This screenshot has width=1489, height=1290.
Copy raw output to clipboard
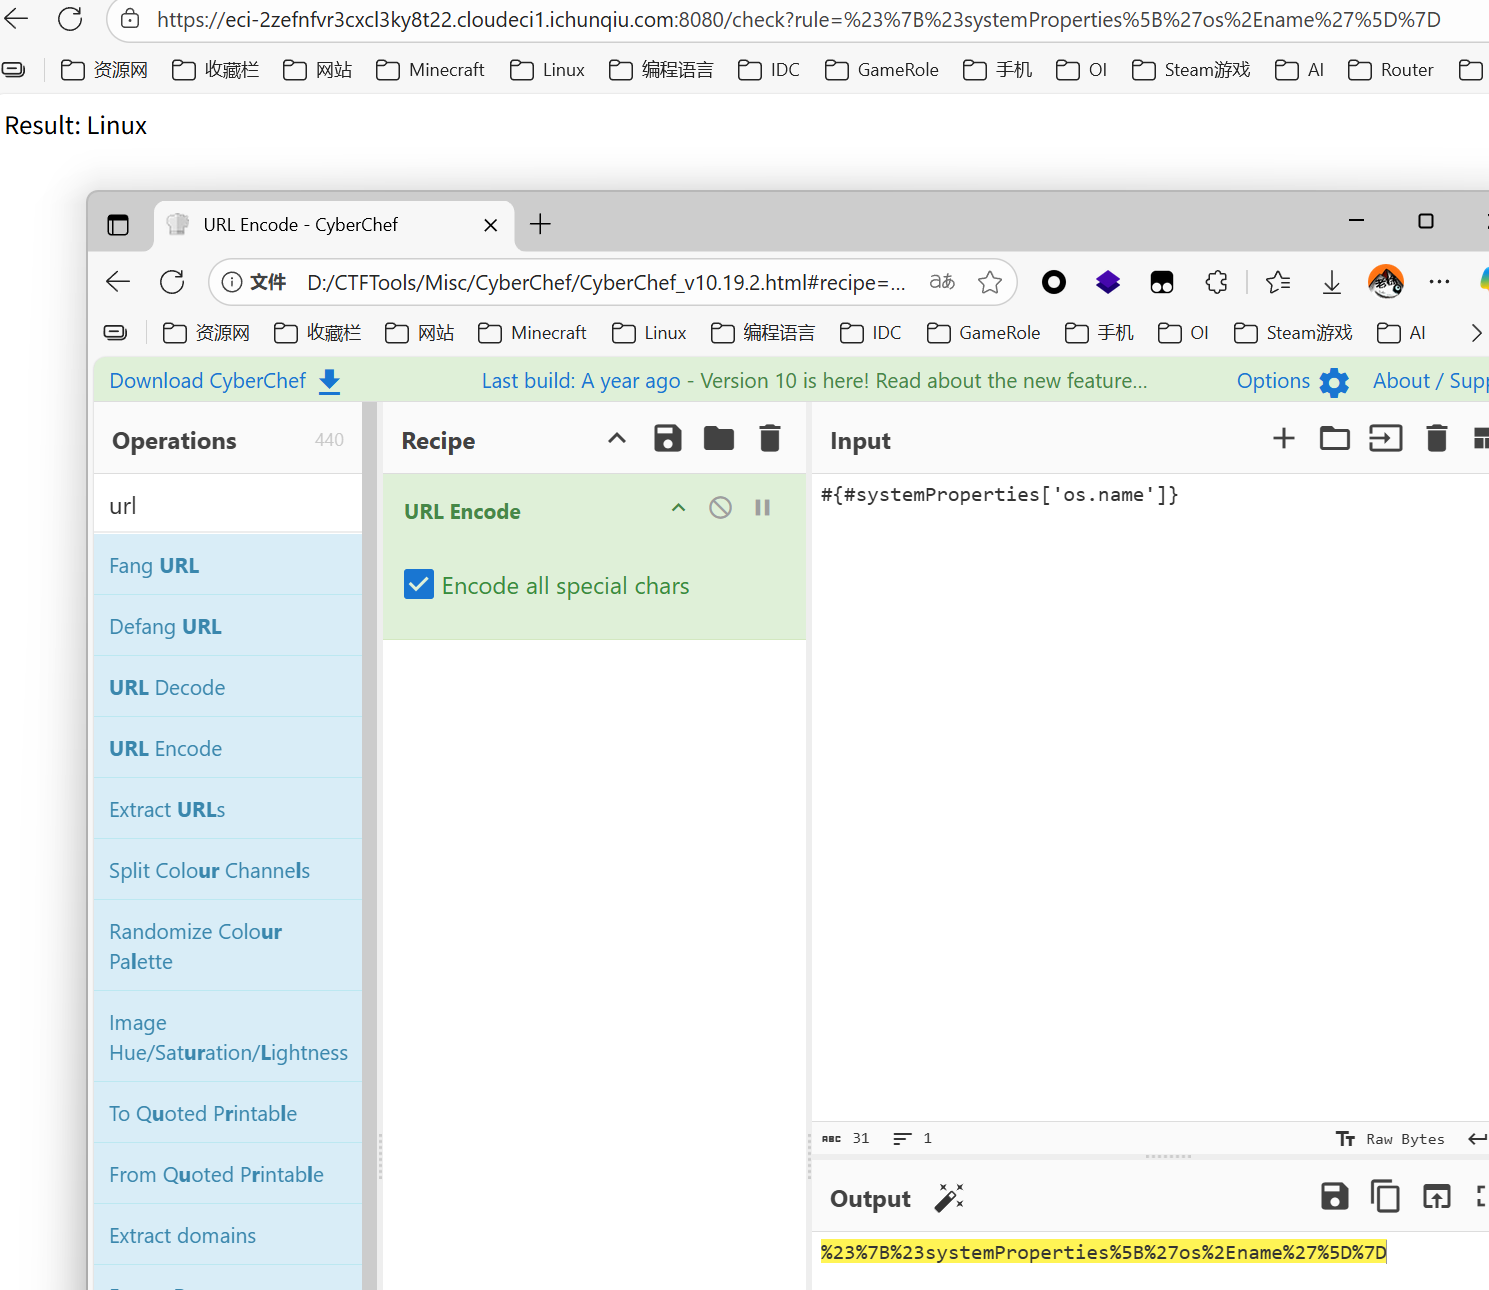[1385, 1197]
